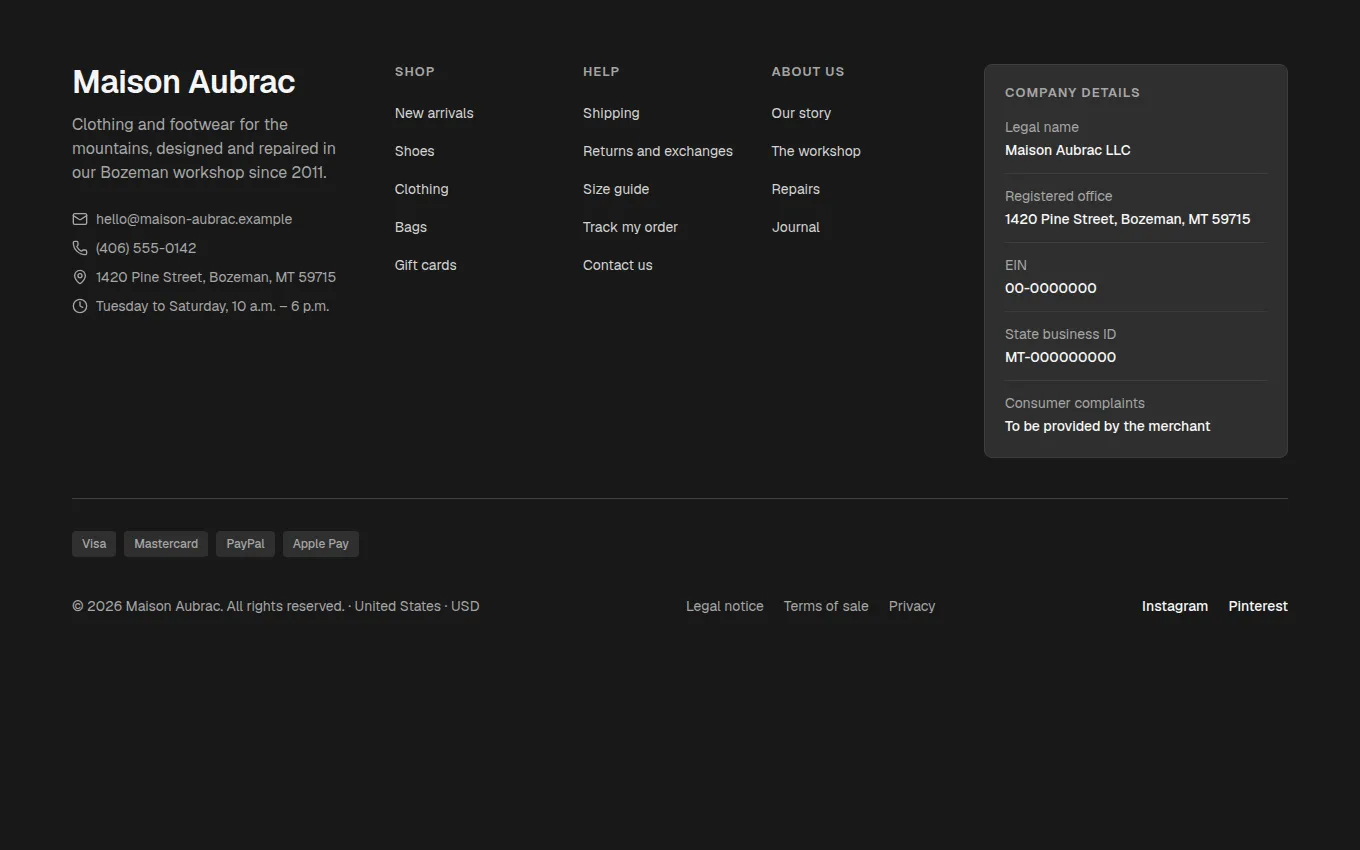The width and height of the screenshot is (1360, 850).
Task: Click the registered office address in Company Details
Action: coord(1128,219)
